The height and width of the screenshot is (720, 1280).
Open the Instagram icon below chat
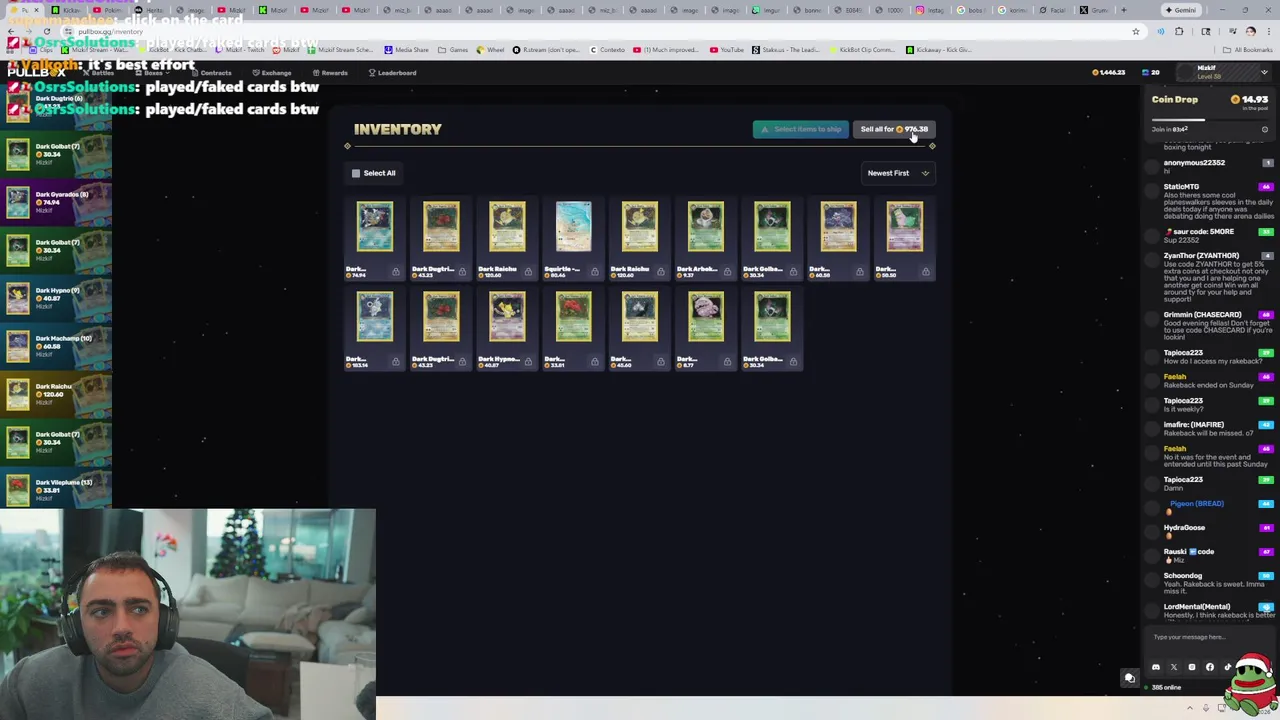(x=1192, y=667)
